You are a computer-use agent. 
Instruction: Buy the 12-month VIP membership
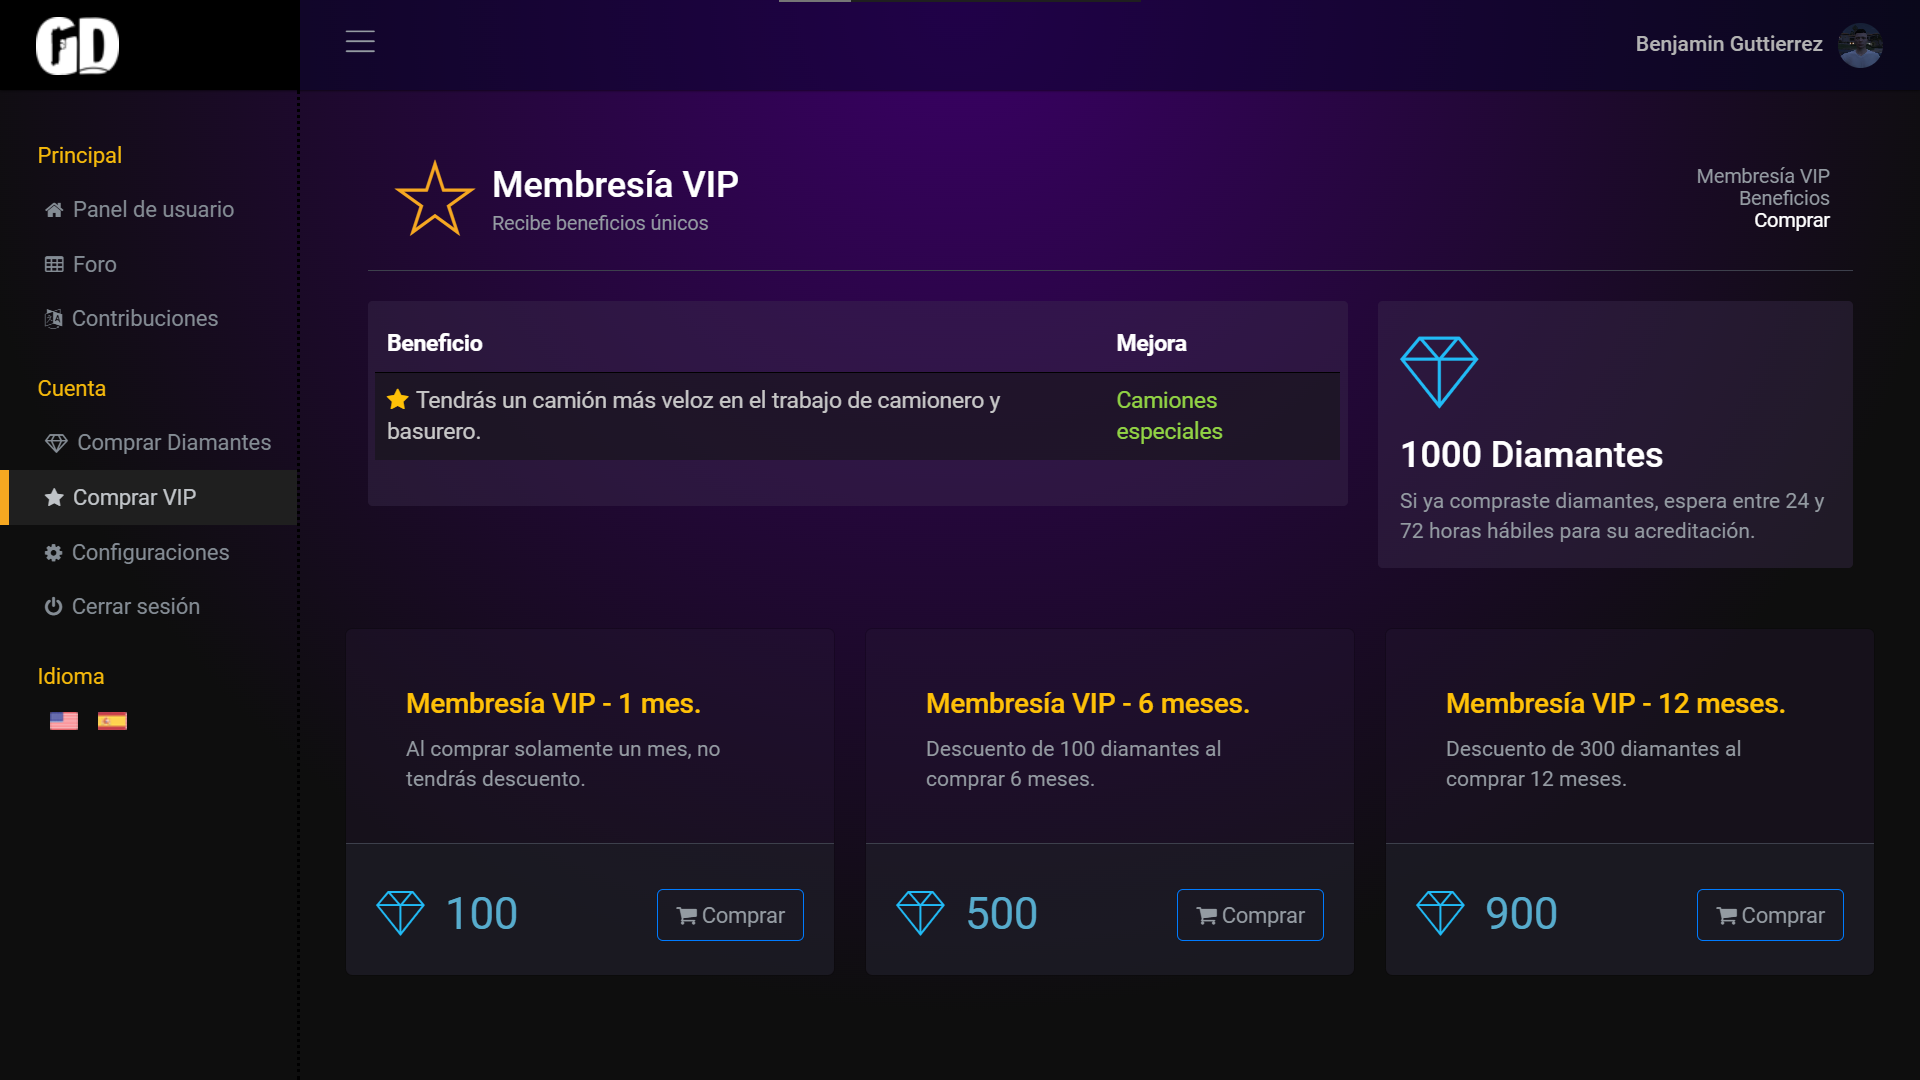[1770, 915]
